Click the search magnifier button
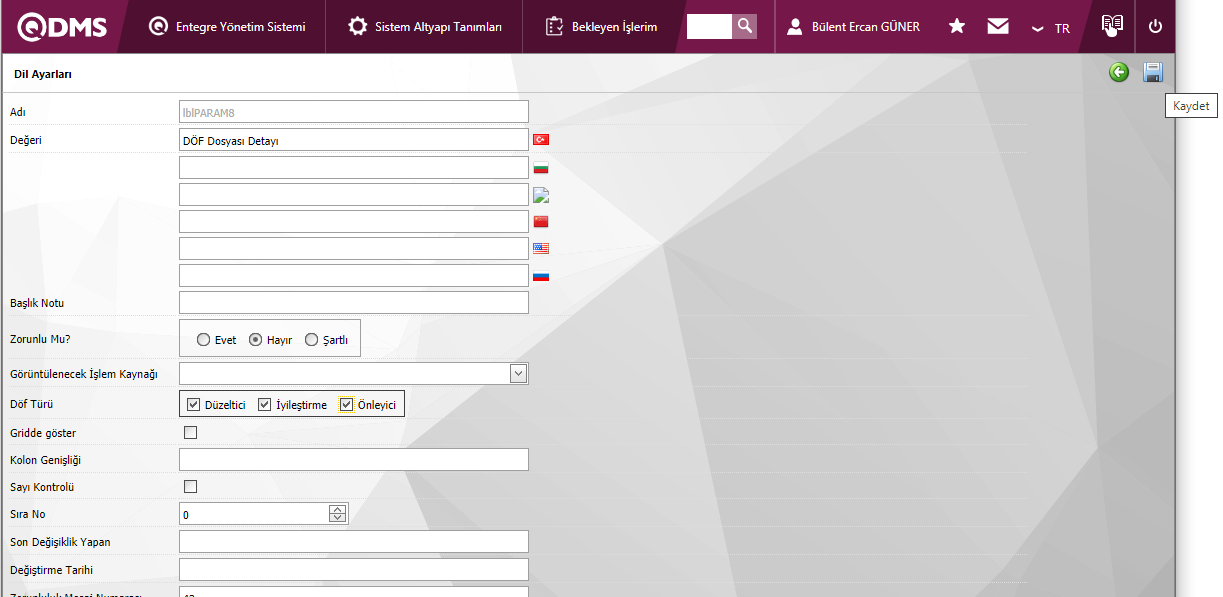The width and height of the screenshot is (1223, 597). [x=744, y=26]
